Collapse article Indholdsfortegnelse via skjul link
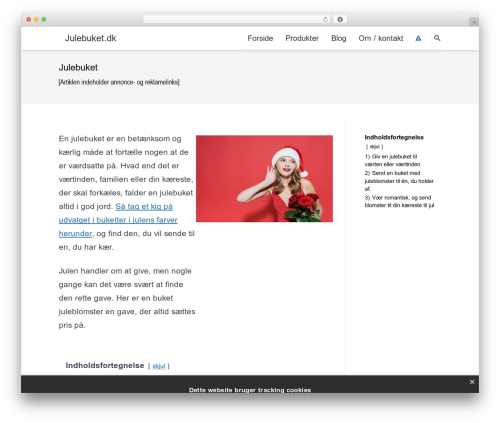The height and width of the screenshot is (423, 500). click(x=159, y=366)
